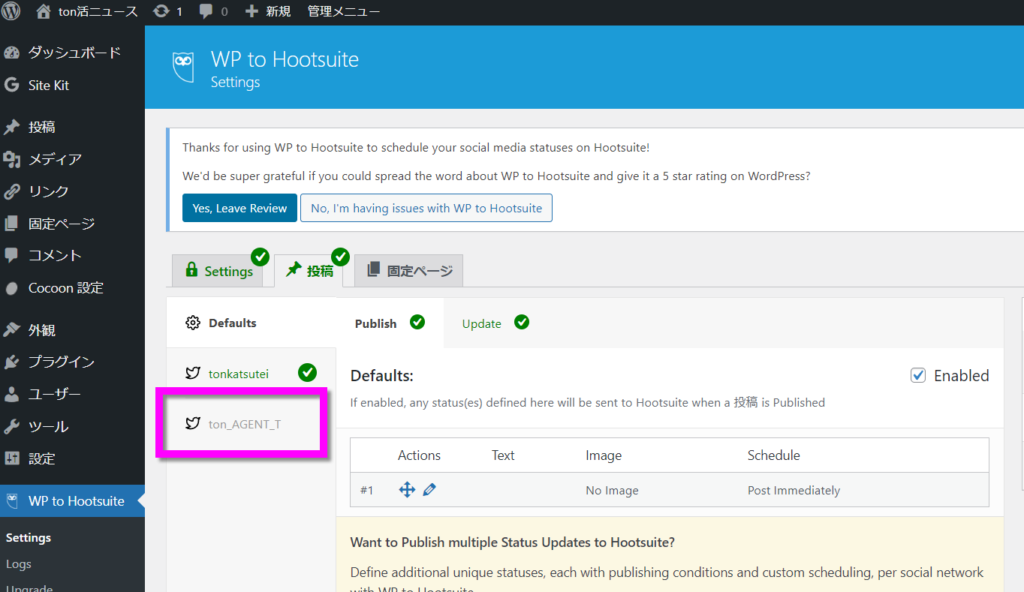Switch to the 投稿 tab
The width and height of the screenshot is (1024, 592).
click(310, 271)
